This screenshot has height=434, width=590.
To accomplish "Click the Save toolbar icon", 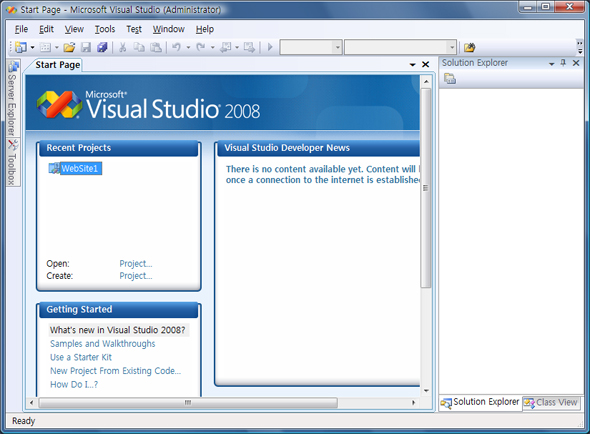I will (x=86, y=47).
